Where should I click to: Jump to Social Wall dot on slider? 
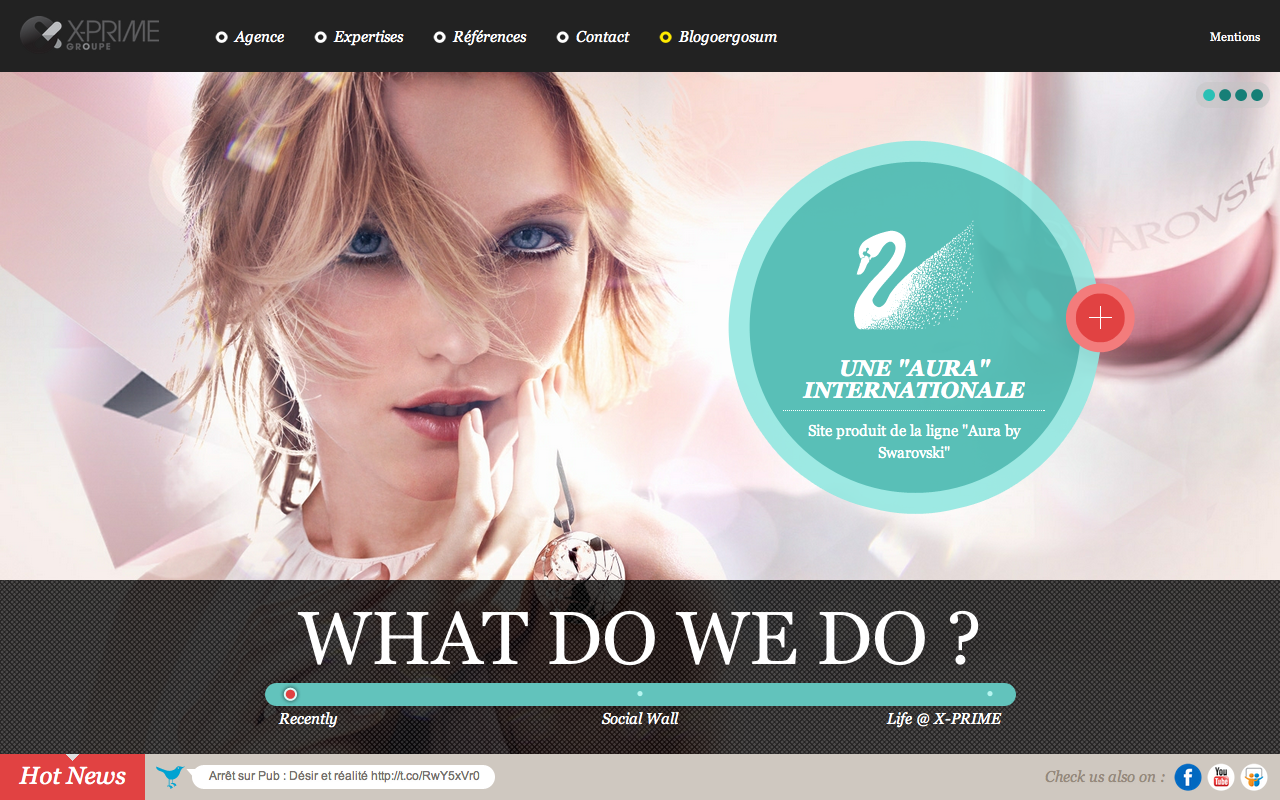[640, 693]
